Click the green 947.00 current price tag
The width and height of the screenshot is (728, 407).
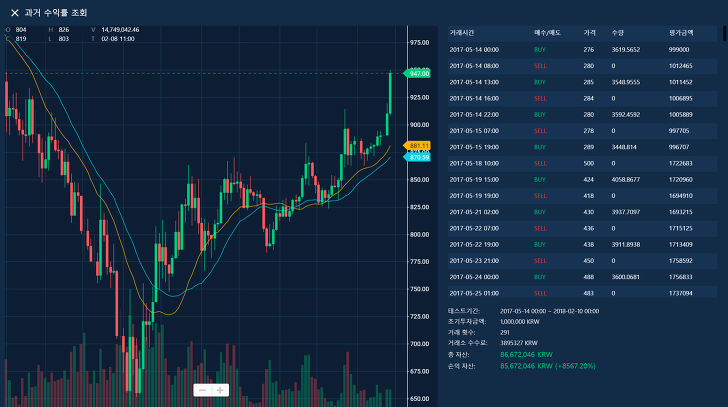click(418, 74)
